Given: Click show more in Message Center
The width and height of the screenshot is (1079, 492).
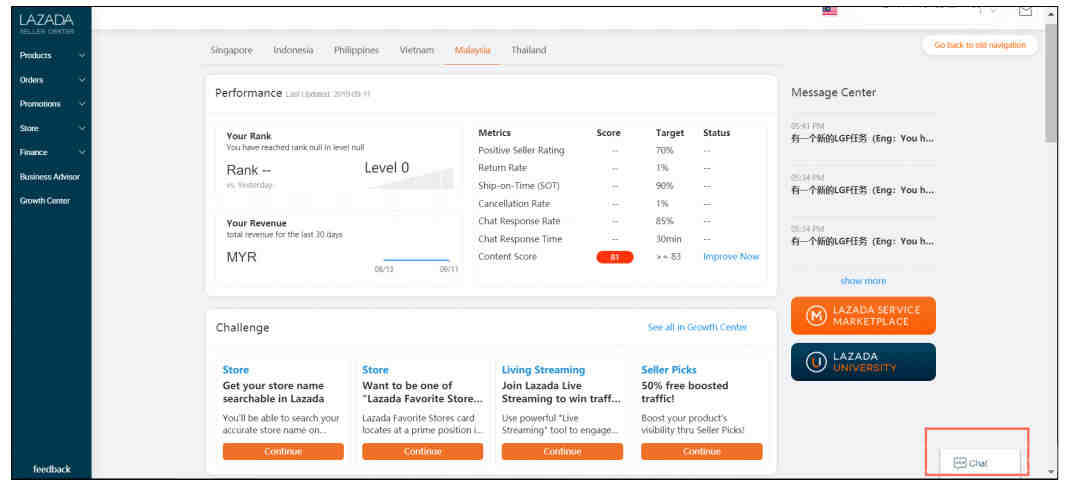Looking at the screenshot, I should (863, 281).
